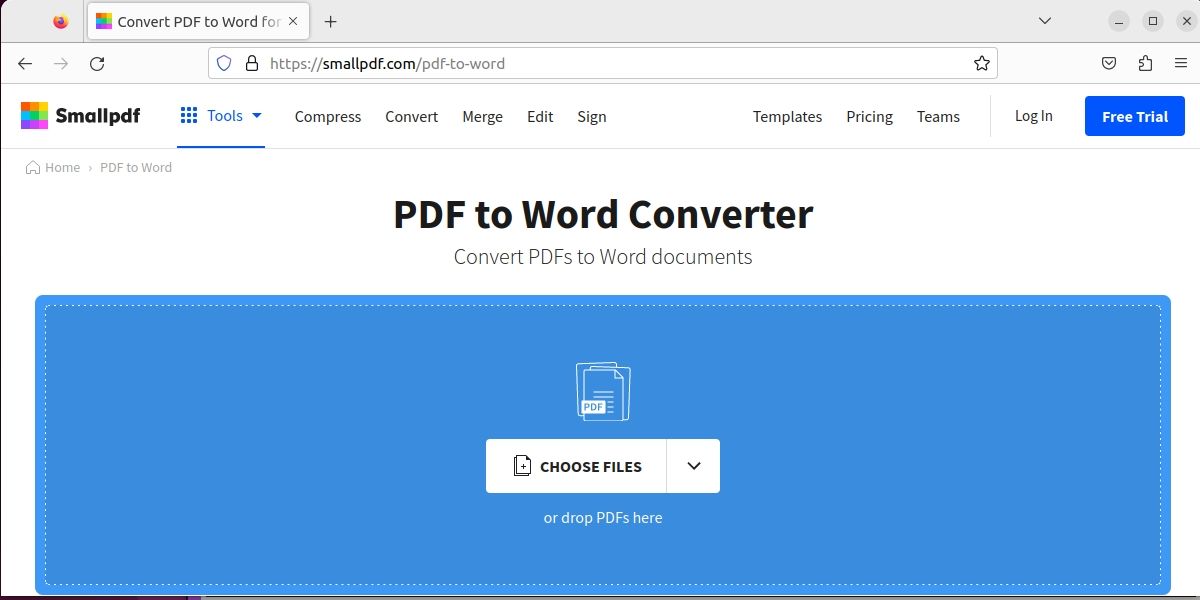Go back using the back arrow
Screen dimensions: 1200x600
point(24,63)
